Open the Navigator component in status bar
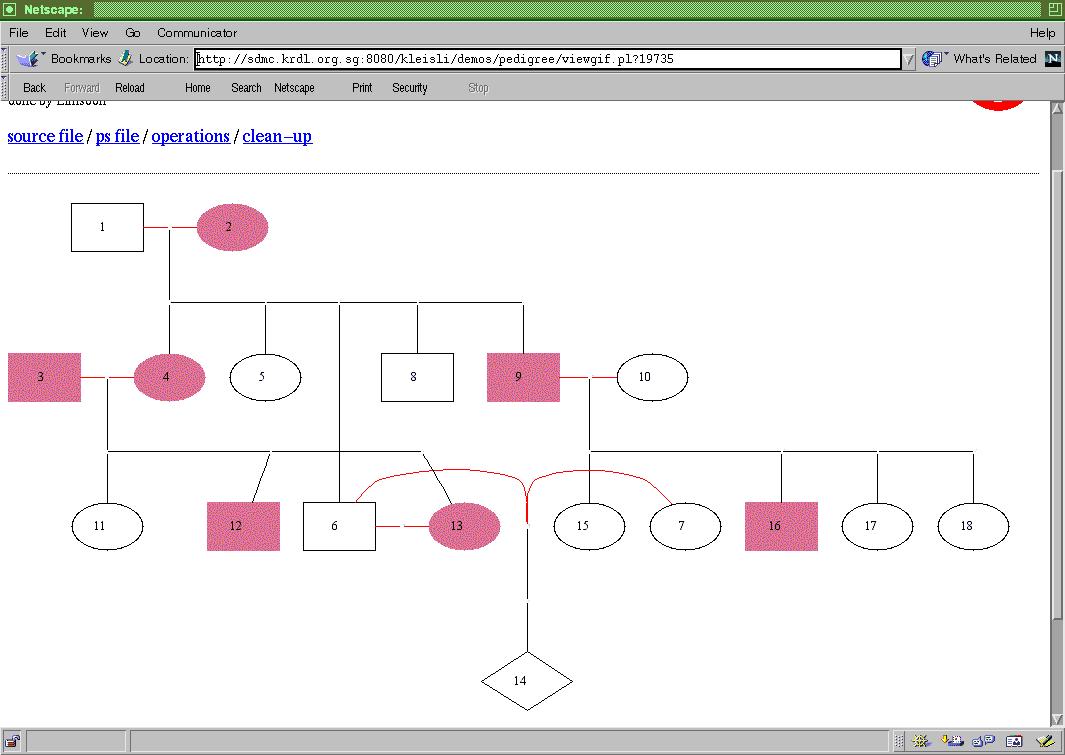The height and width of the screenshot is (755, 1065). [x=921, y=741]
